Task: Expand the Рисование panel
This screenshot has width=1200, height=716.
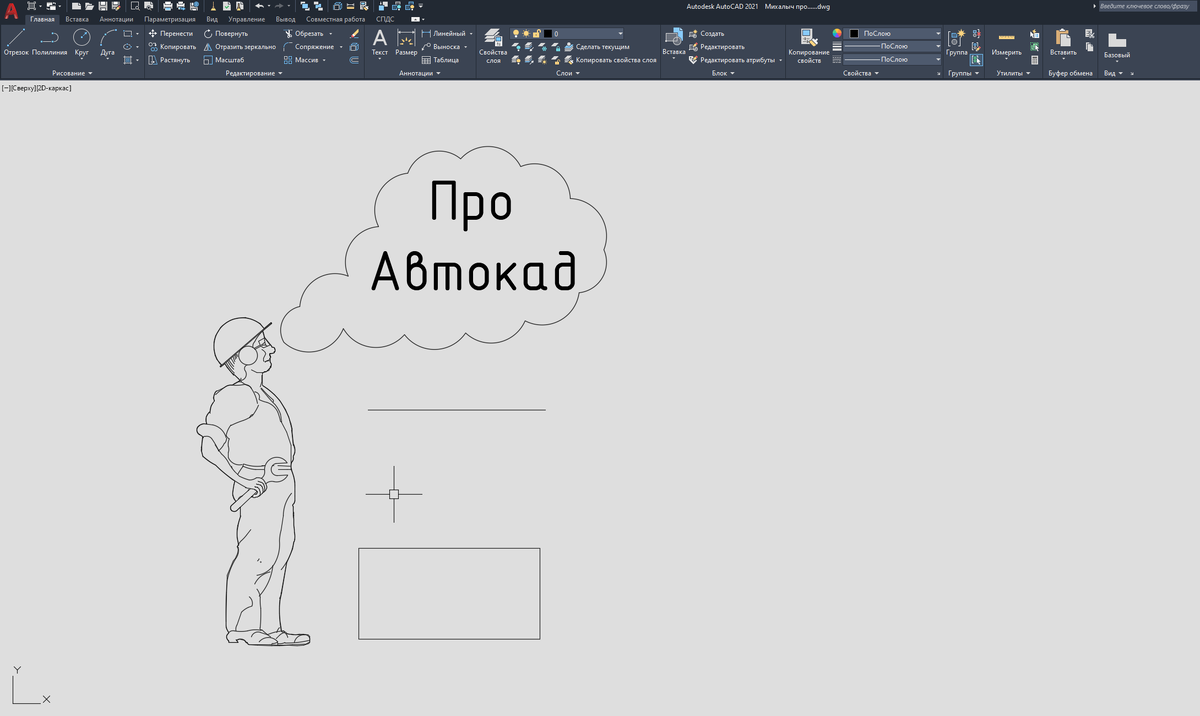Action: coord(72,73)
